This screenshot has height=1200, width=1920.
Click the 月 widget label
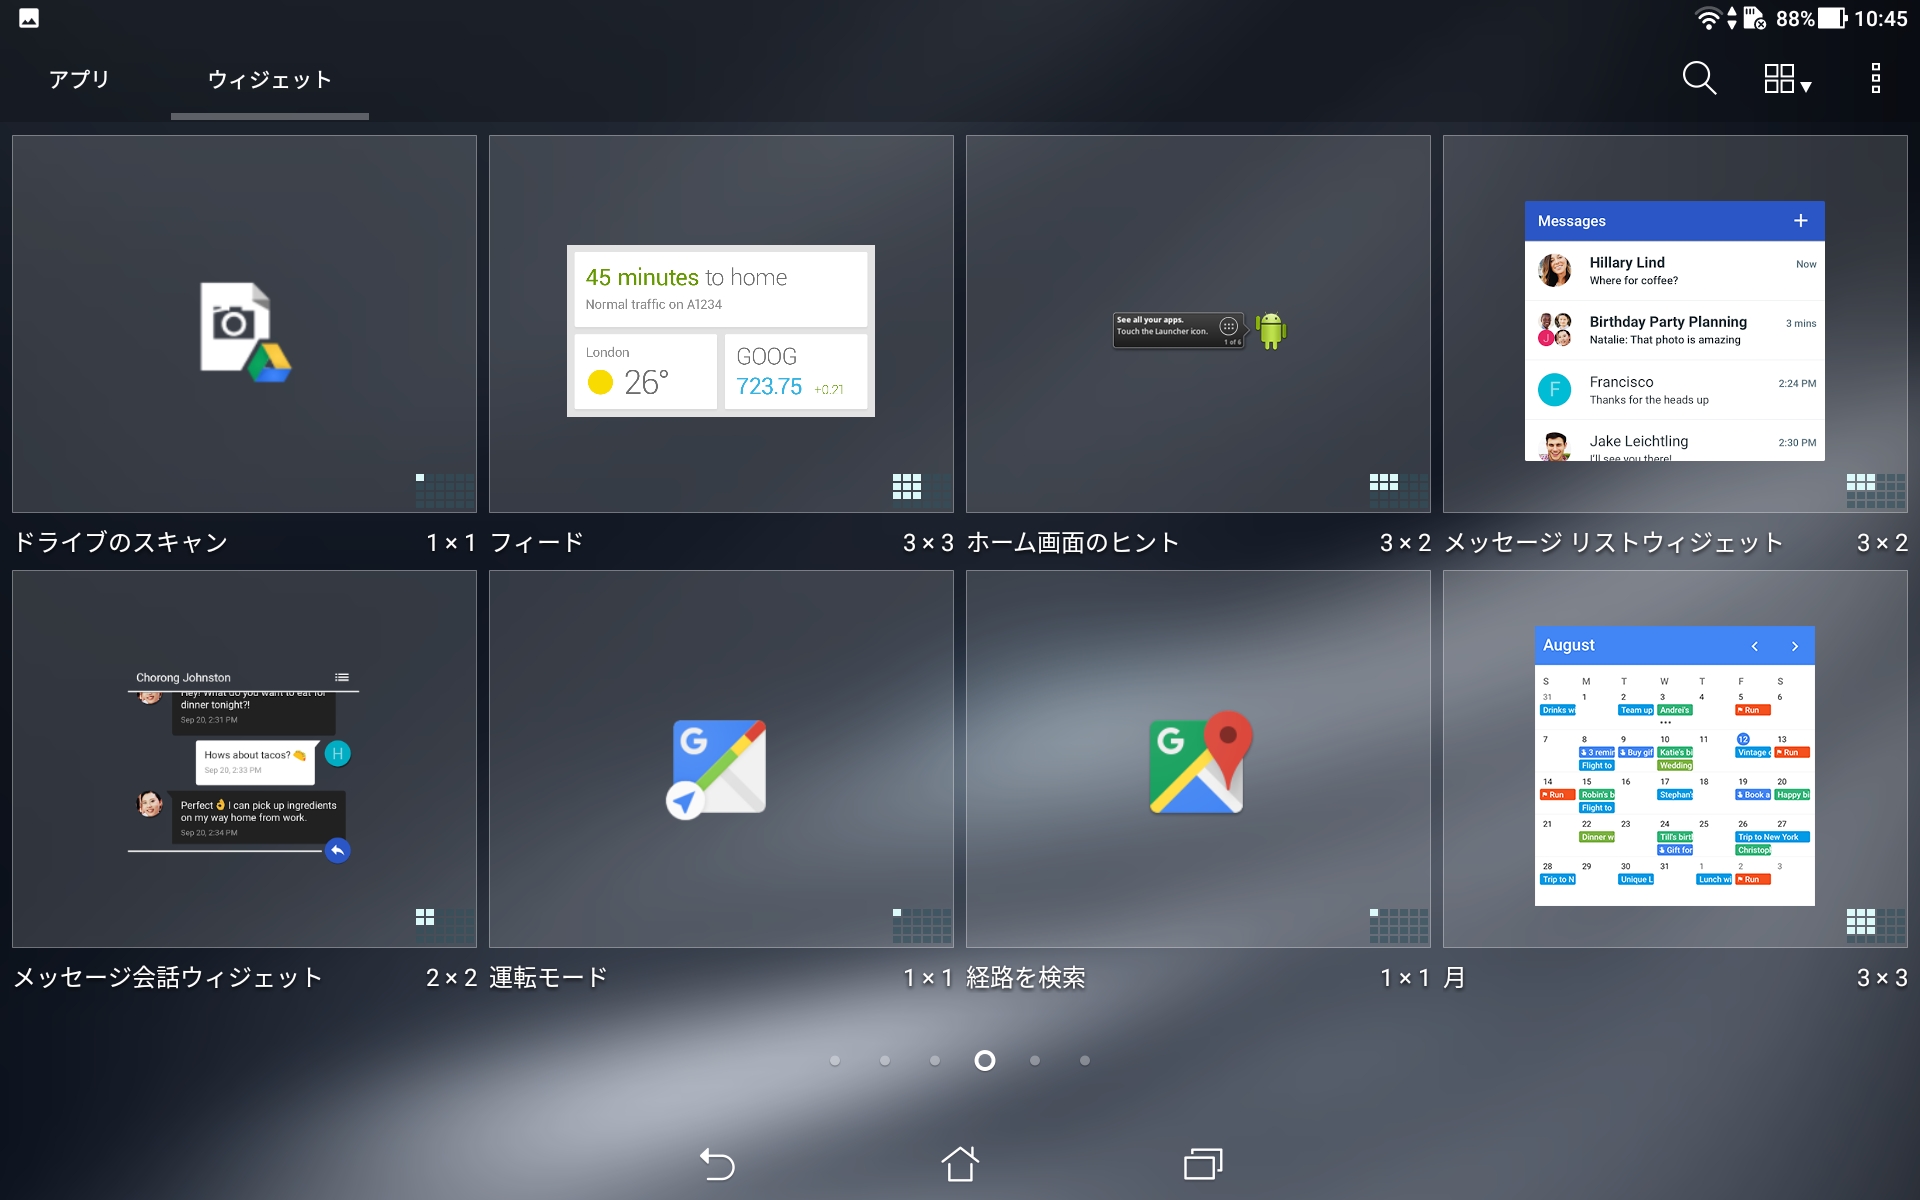coord(1455,977)
